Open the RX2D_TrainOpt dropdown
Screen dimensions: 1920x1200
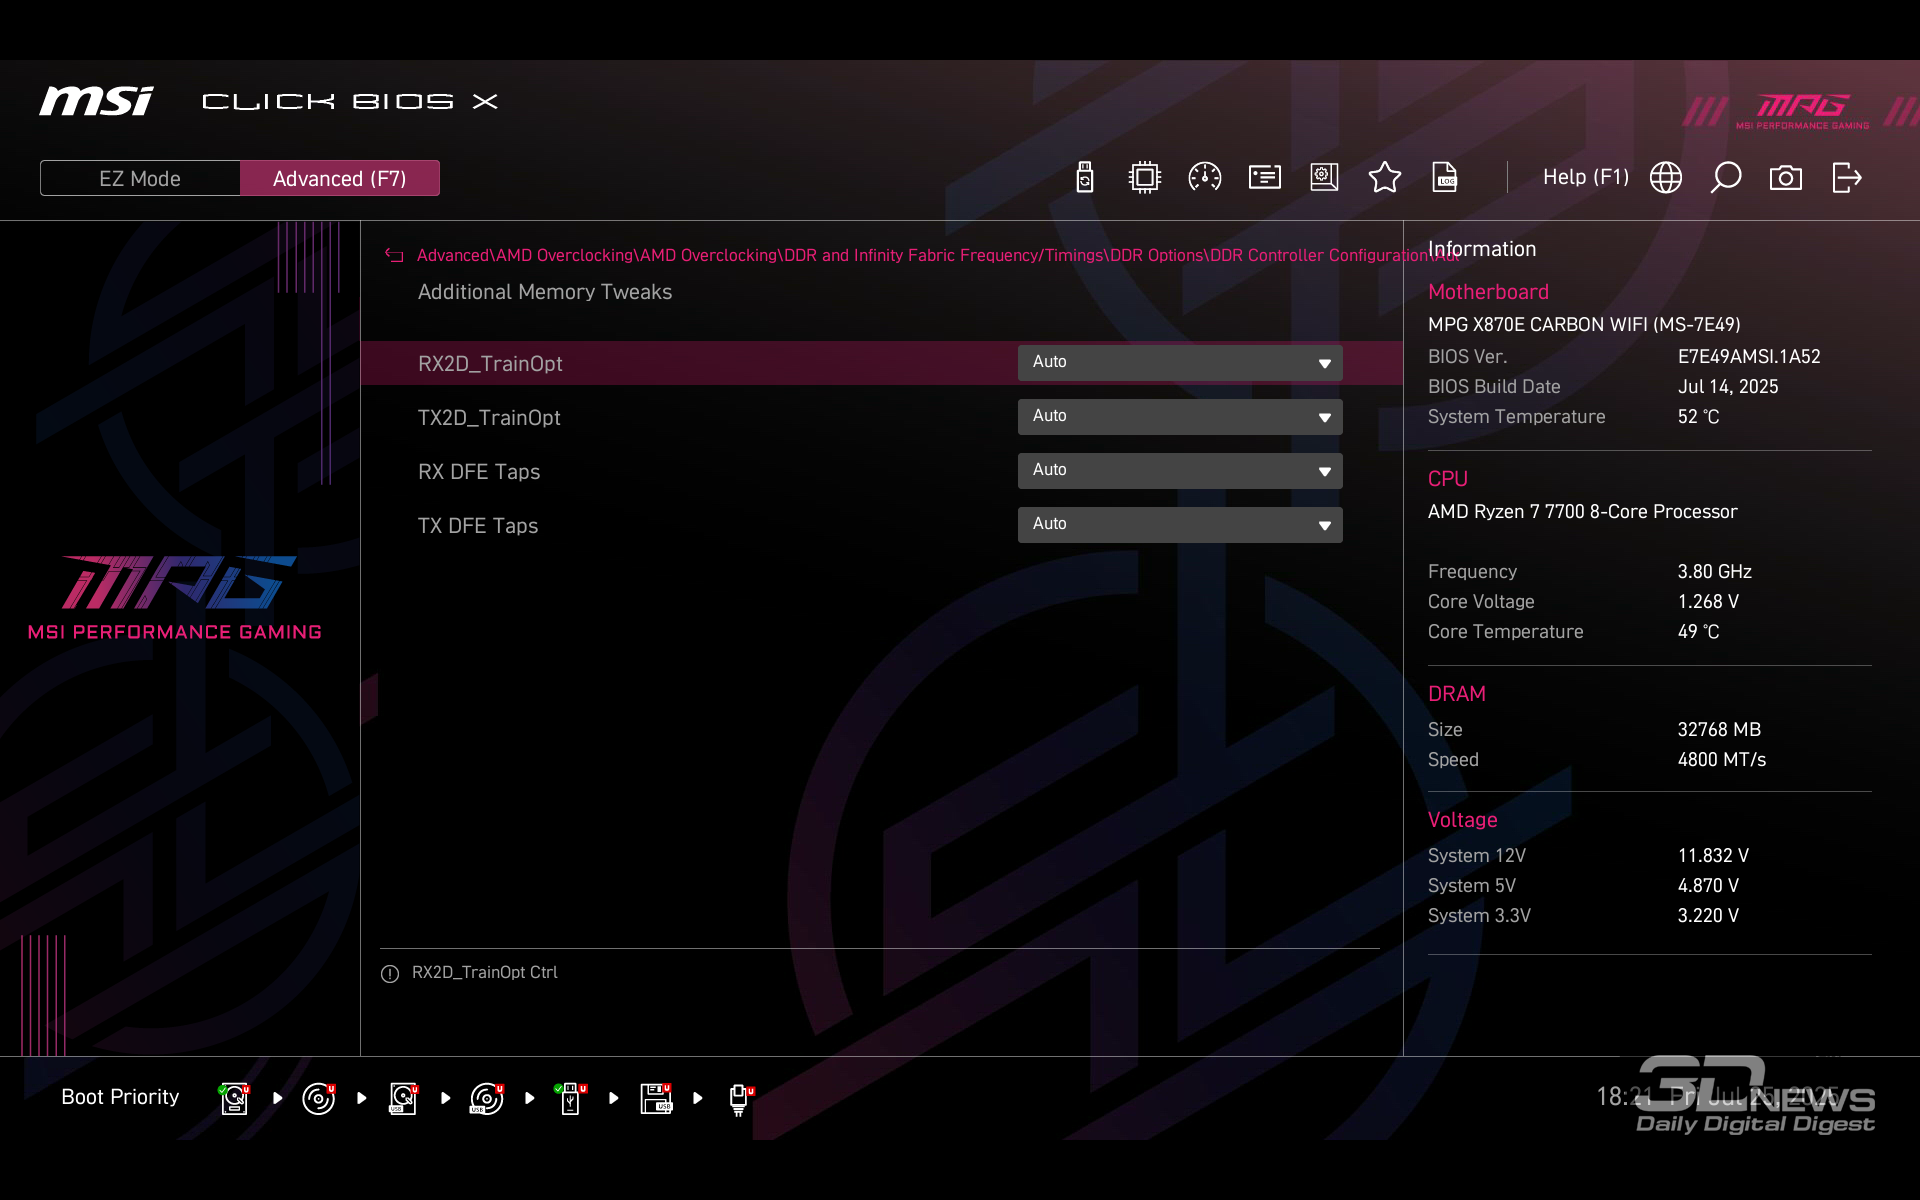1180,363
